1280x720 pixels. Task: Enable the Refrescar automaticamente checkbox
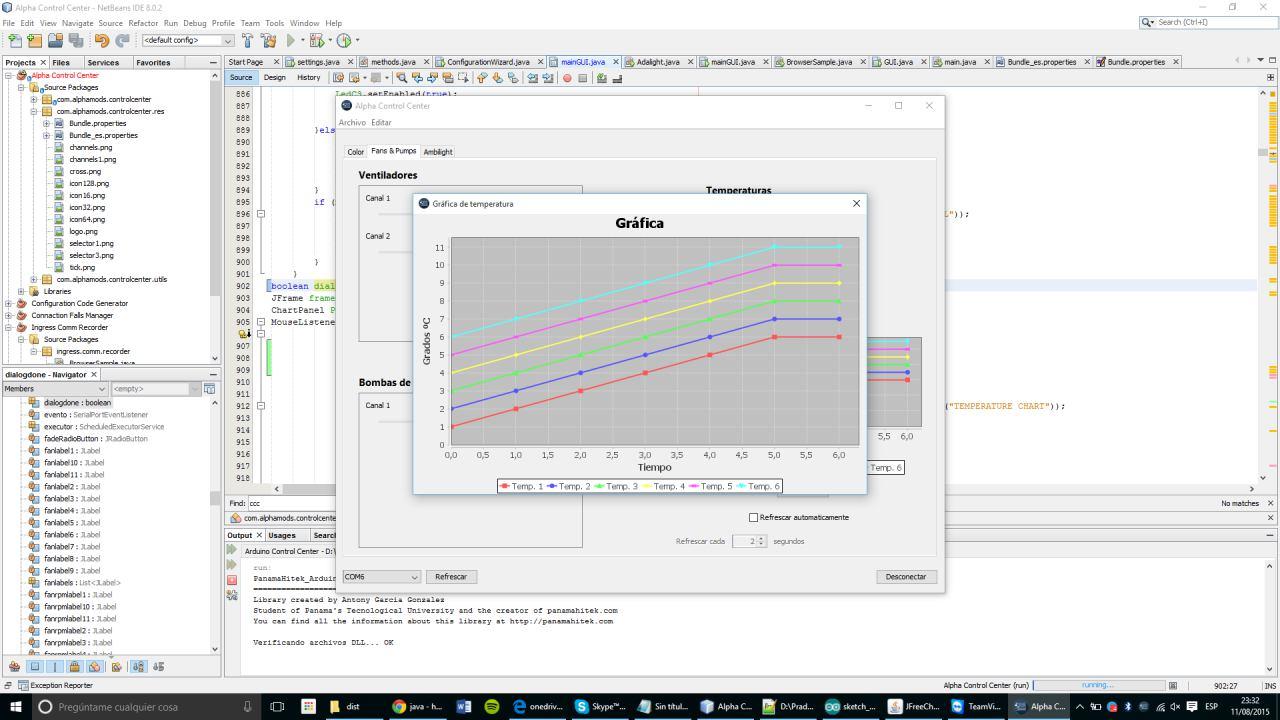[754, 517]
